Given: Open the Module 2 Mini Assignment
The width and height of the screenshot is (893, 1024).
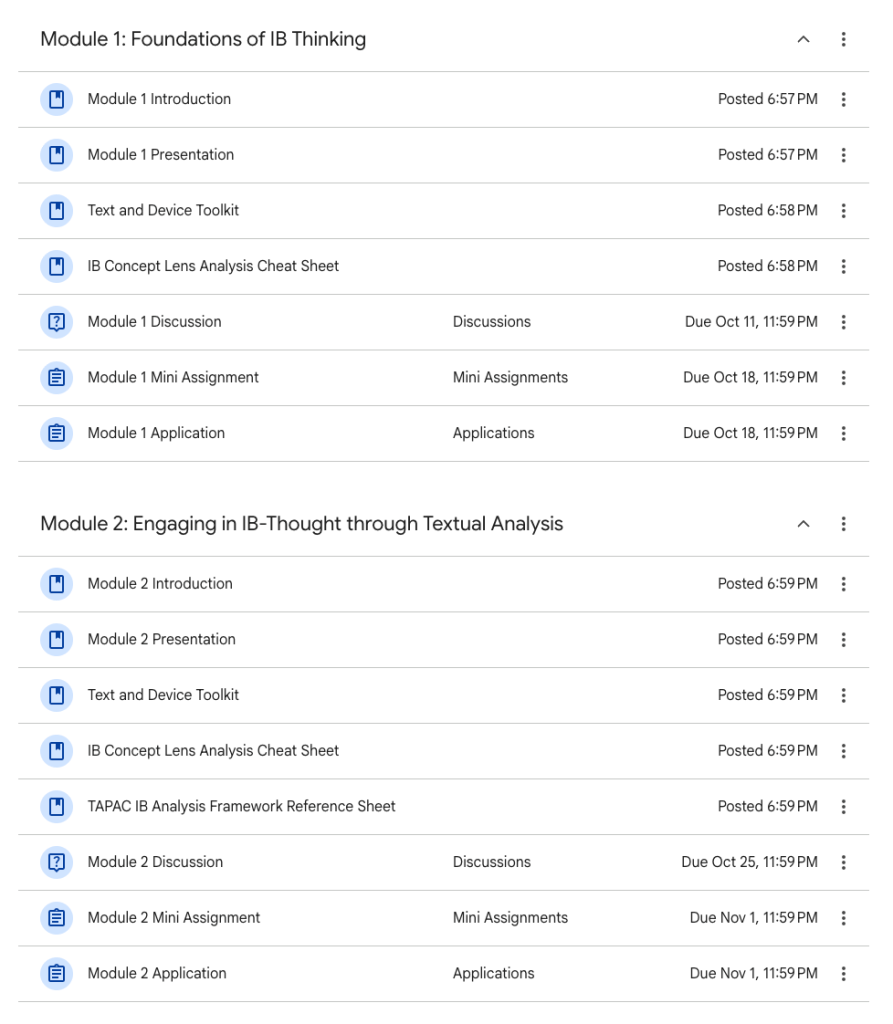Looking at the screenshot, I should click(x=174, y=918).
